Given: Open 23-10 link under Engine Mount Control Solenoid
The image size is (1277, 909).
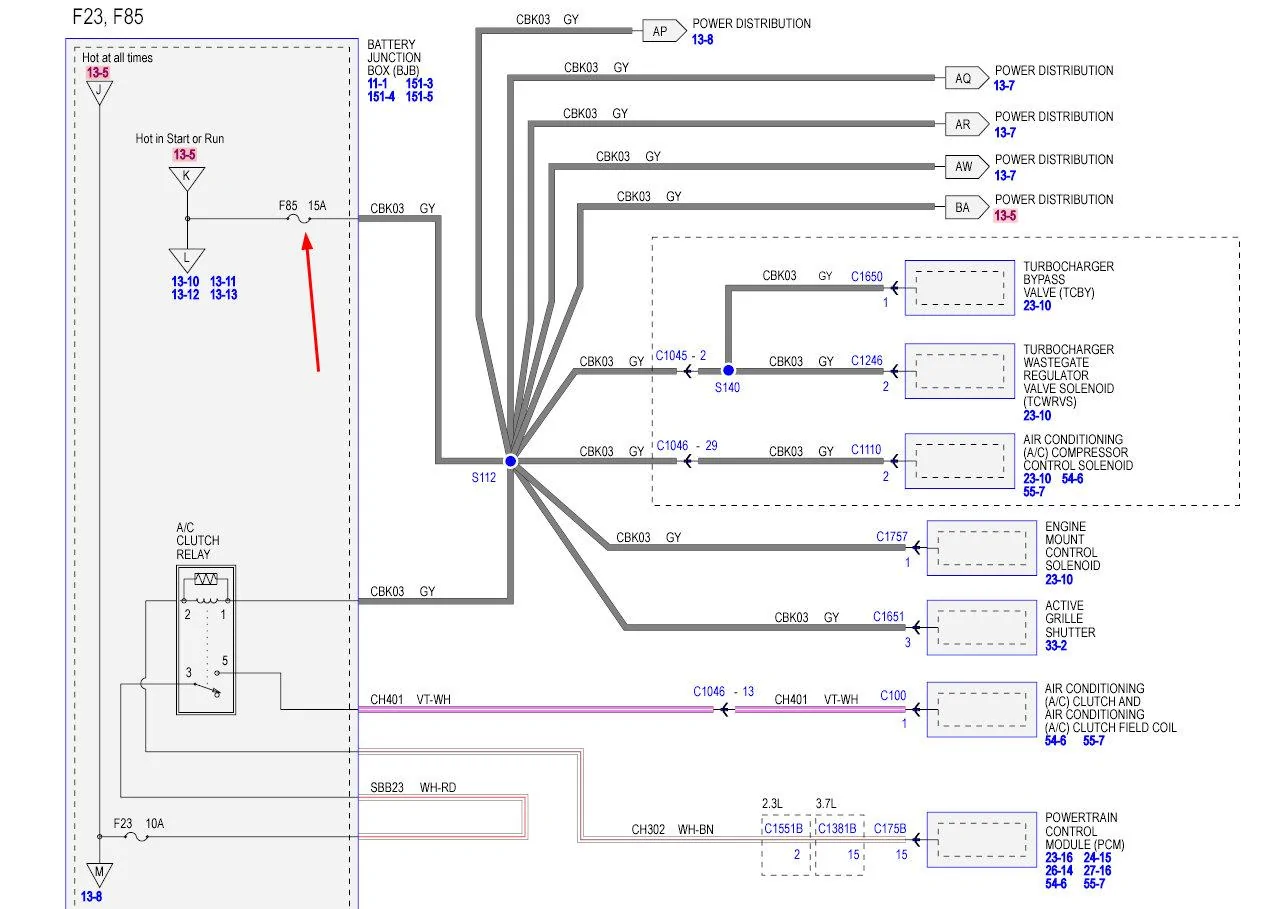Looking at the screenshot, I should pyautogui.click(x=1059, y=579).
